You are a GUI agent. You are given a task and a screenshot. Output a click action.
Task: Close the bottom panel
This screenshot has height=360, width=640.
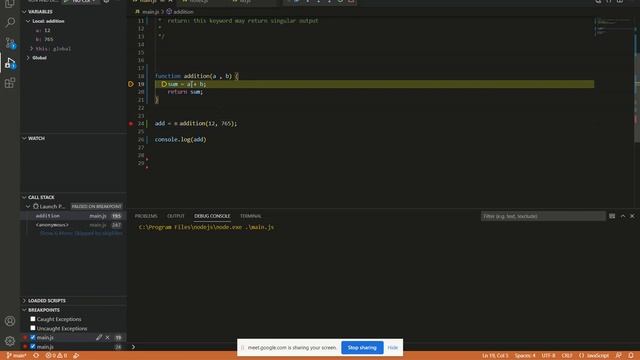[632, 216]
